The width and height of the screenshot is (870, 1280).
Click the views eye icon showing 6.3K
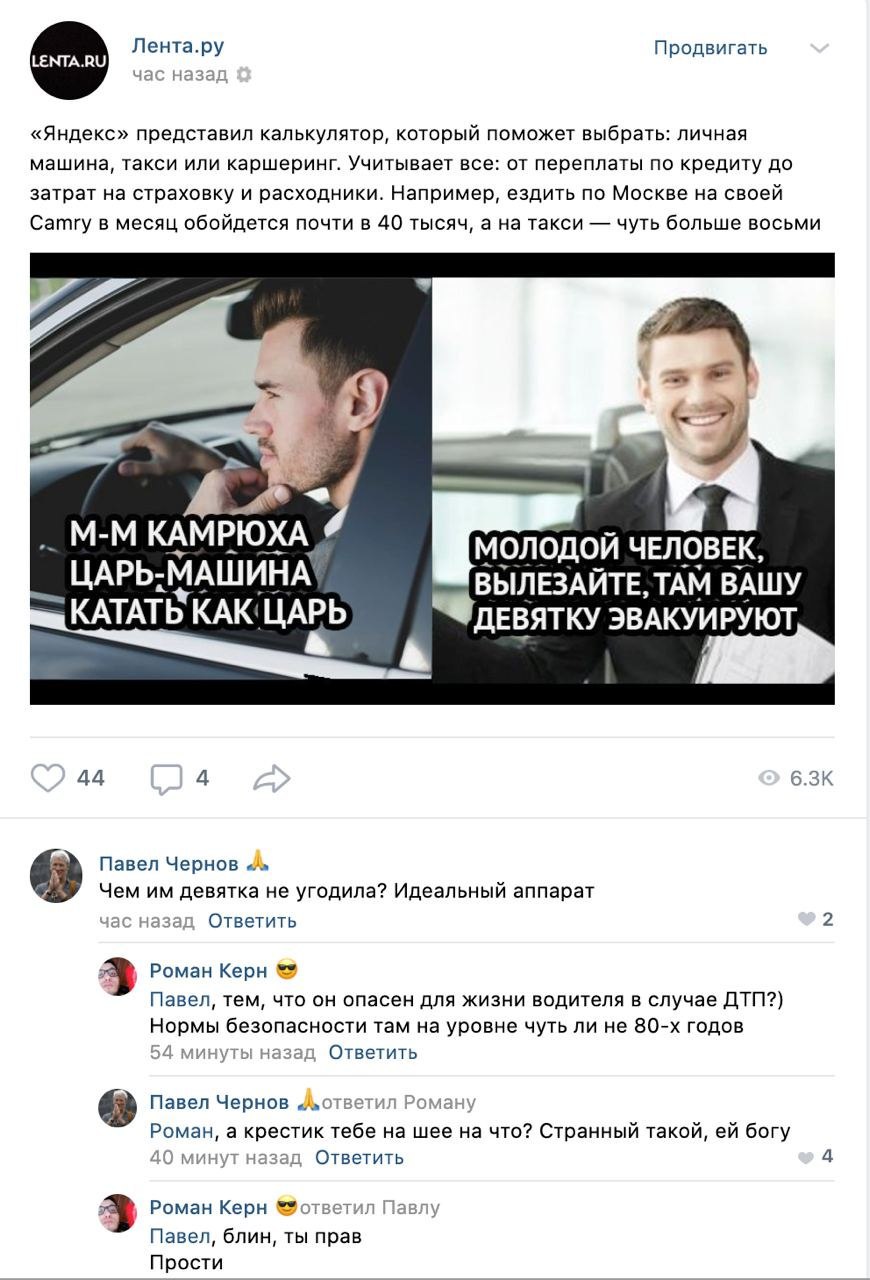769,779
